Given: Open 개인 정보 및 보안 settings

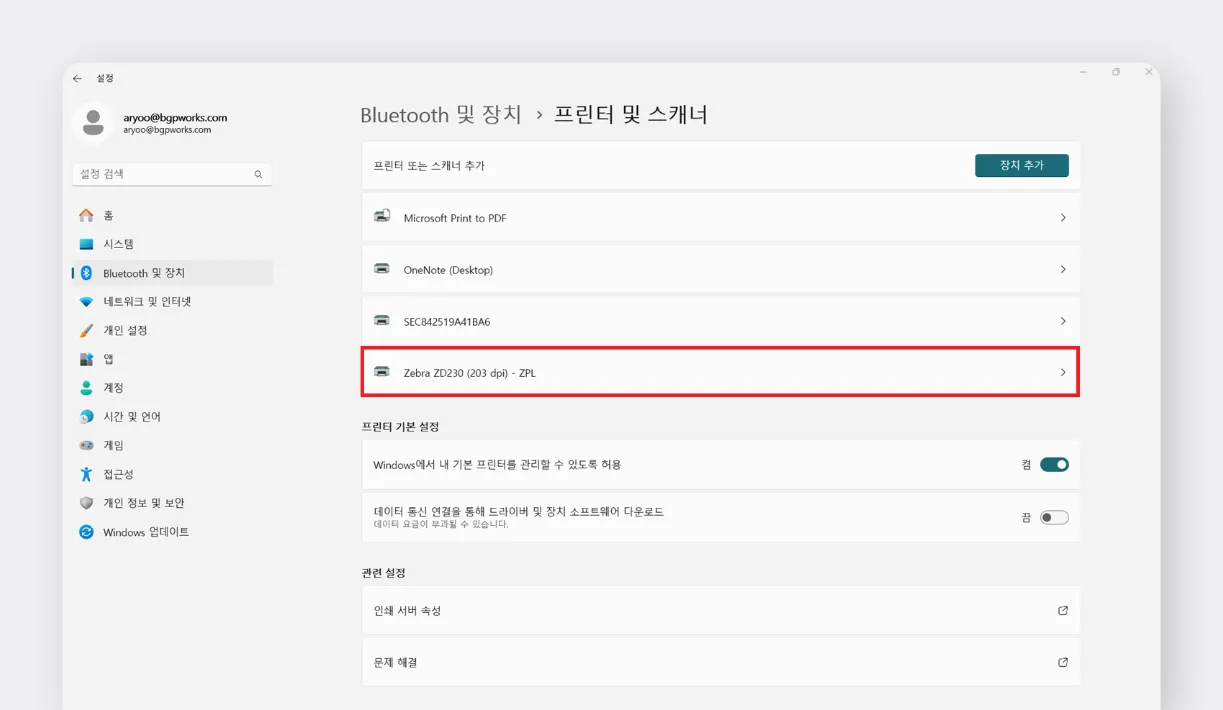Looking at the screenshot, I should [172, 503].
